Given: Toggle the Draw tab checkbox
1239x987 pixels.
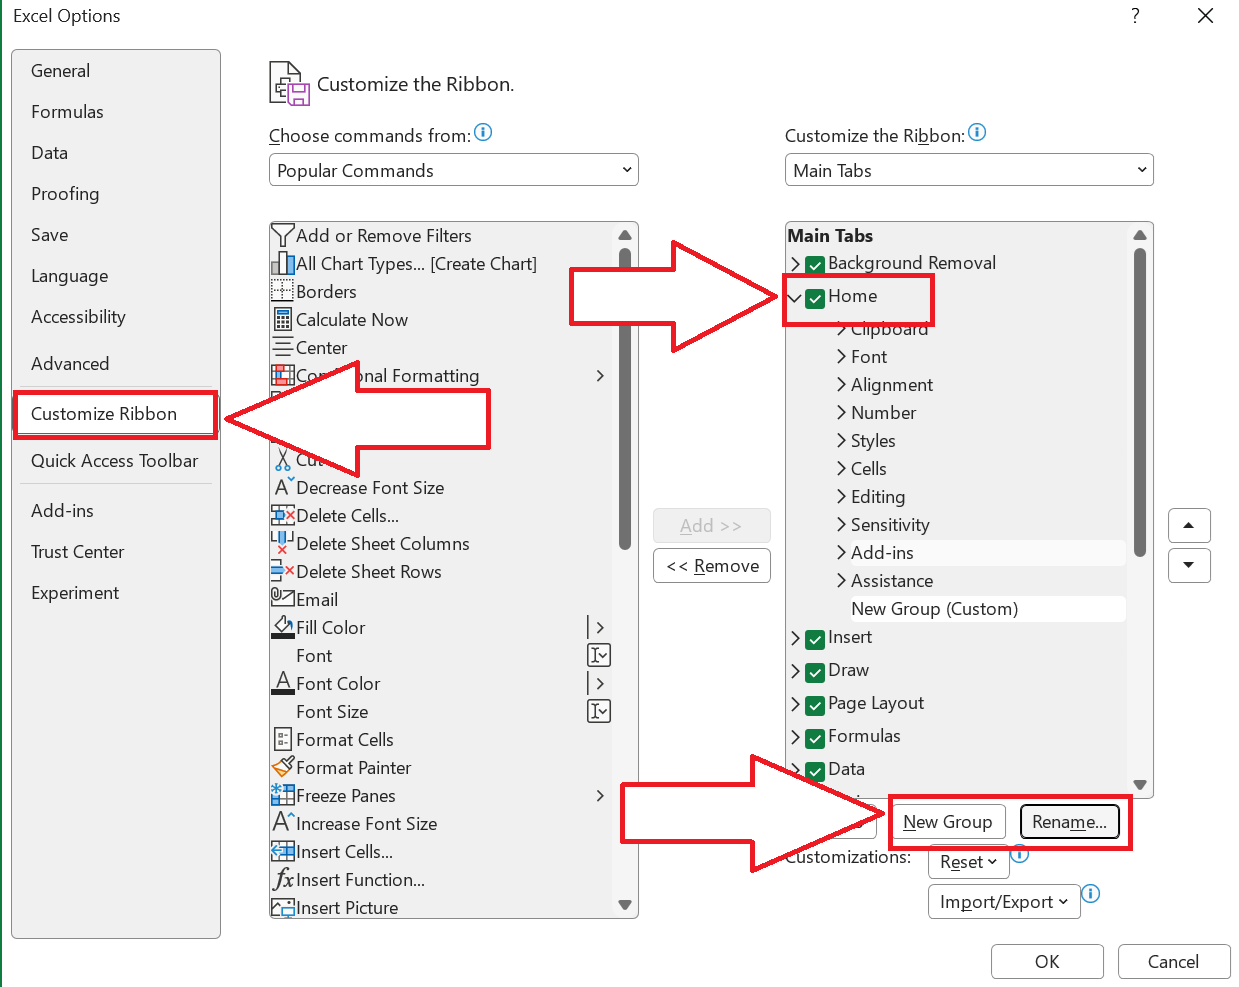Looking at the screenshot, I should click(x=815, y=671).
